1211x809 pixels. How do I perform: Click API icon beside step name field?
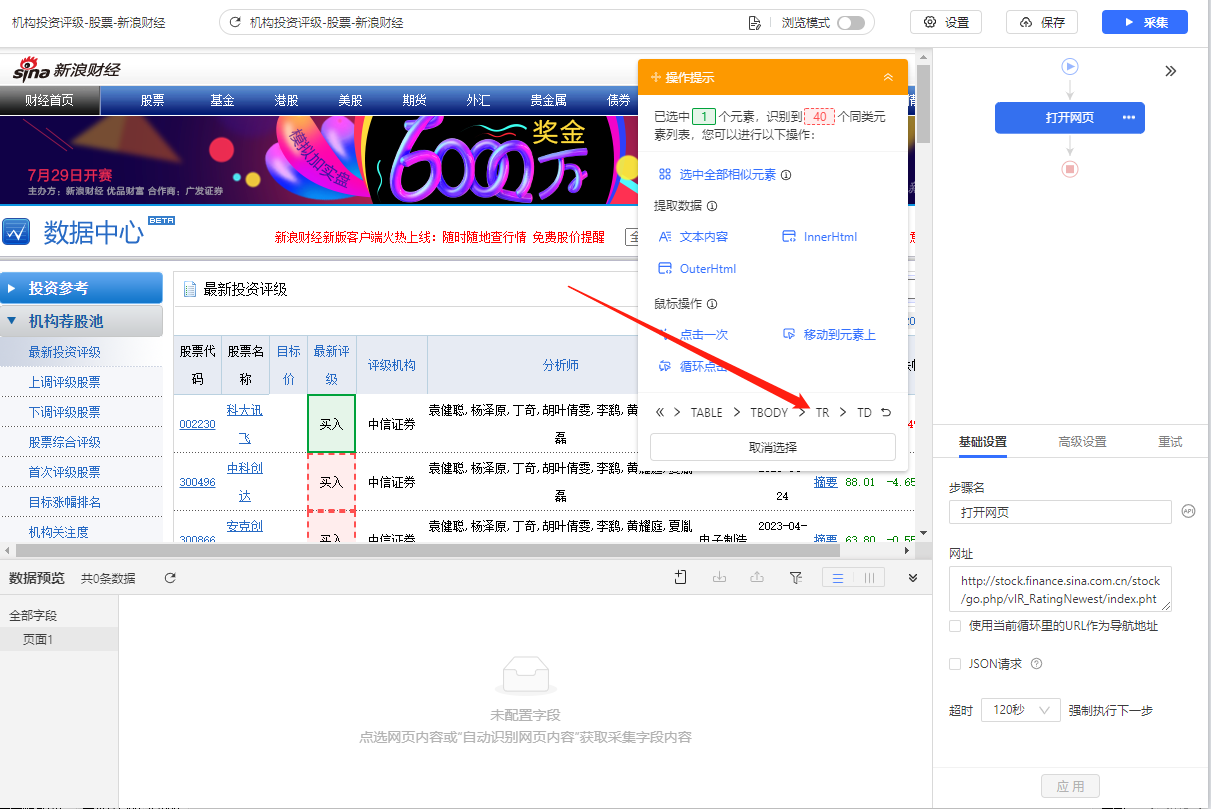pyautogui.click(x=1188, y=510)
